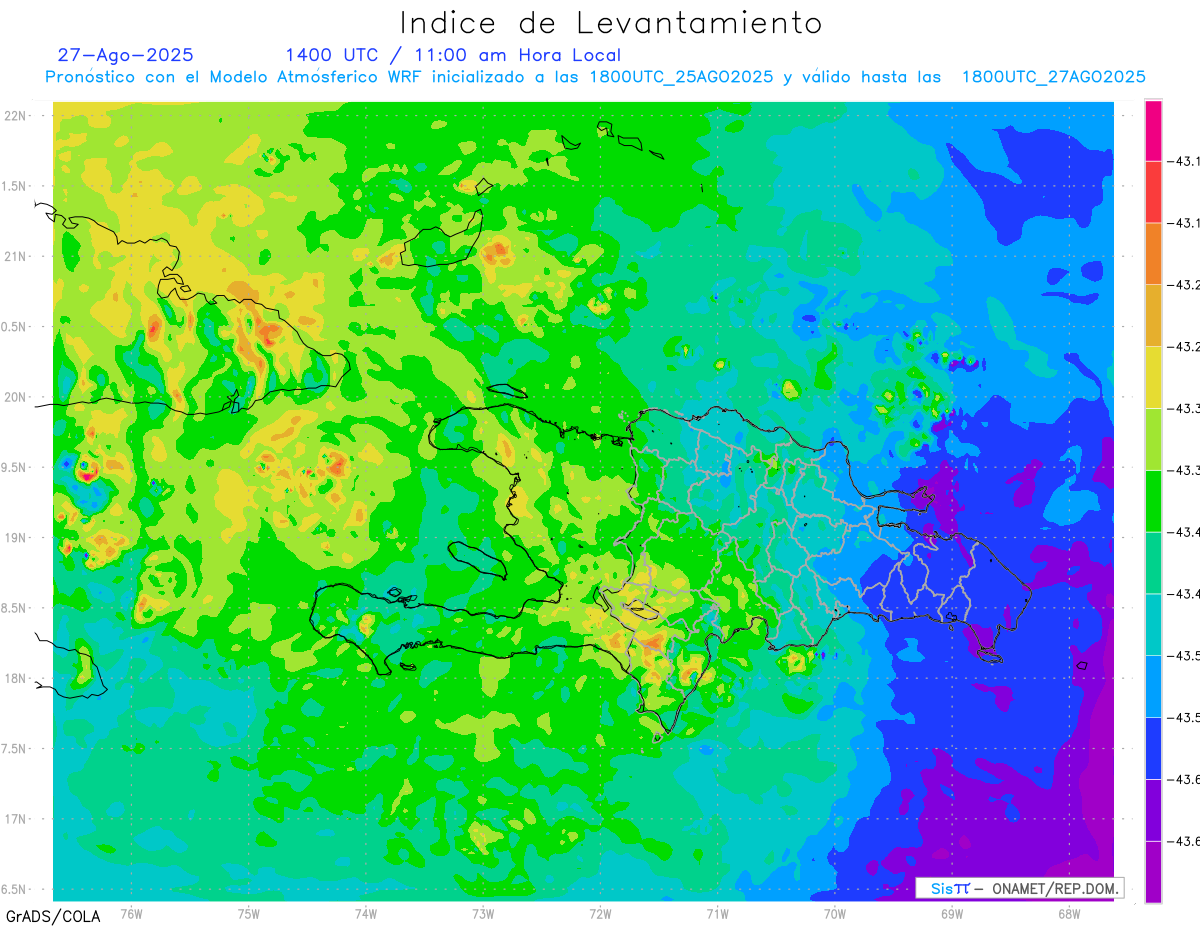1200x927 pixels.
Task: Click the "20N" latitude axis label
Action: [x=16, y=397]
